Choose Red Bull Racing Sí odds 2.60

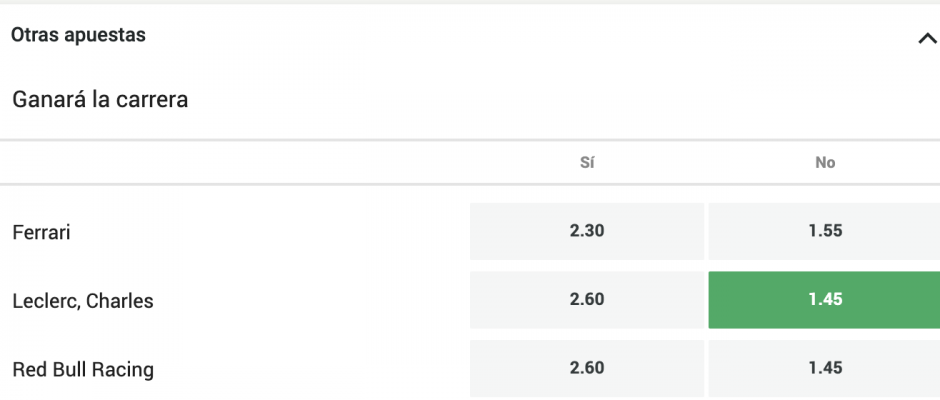587,368
